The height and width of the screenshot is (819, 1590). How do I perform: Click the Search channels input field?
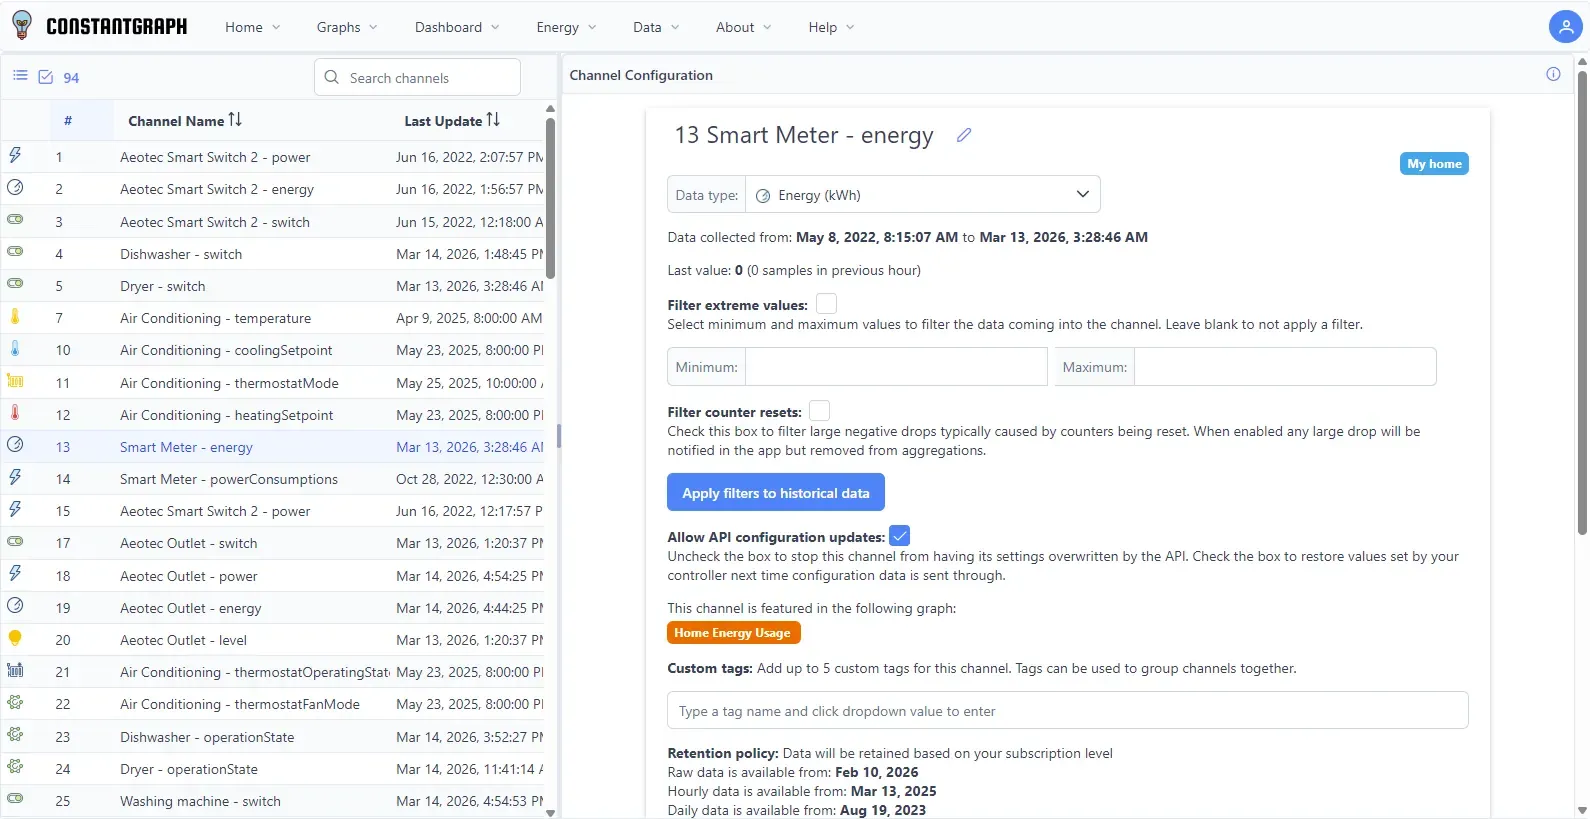tap(429, 78)
